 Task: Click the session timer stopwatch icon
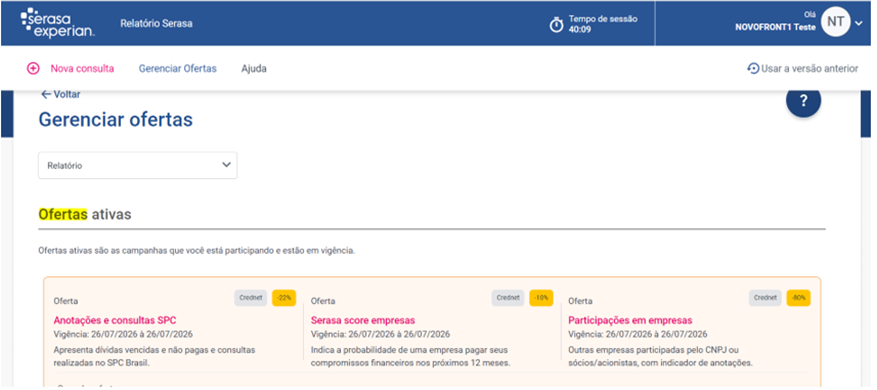point(556,25)
